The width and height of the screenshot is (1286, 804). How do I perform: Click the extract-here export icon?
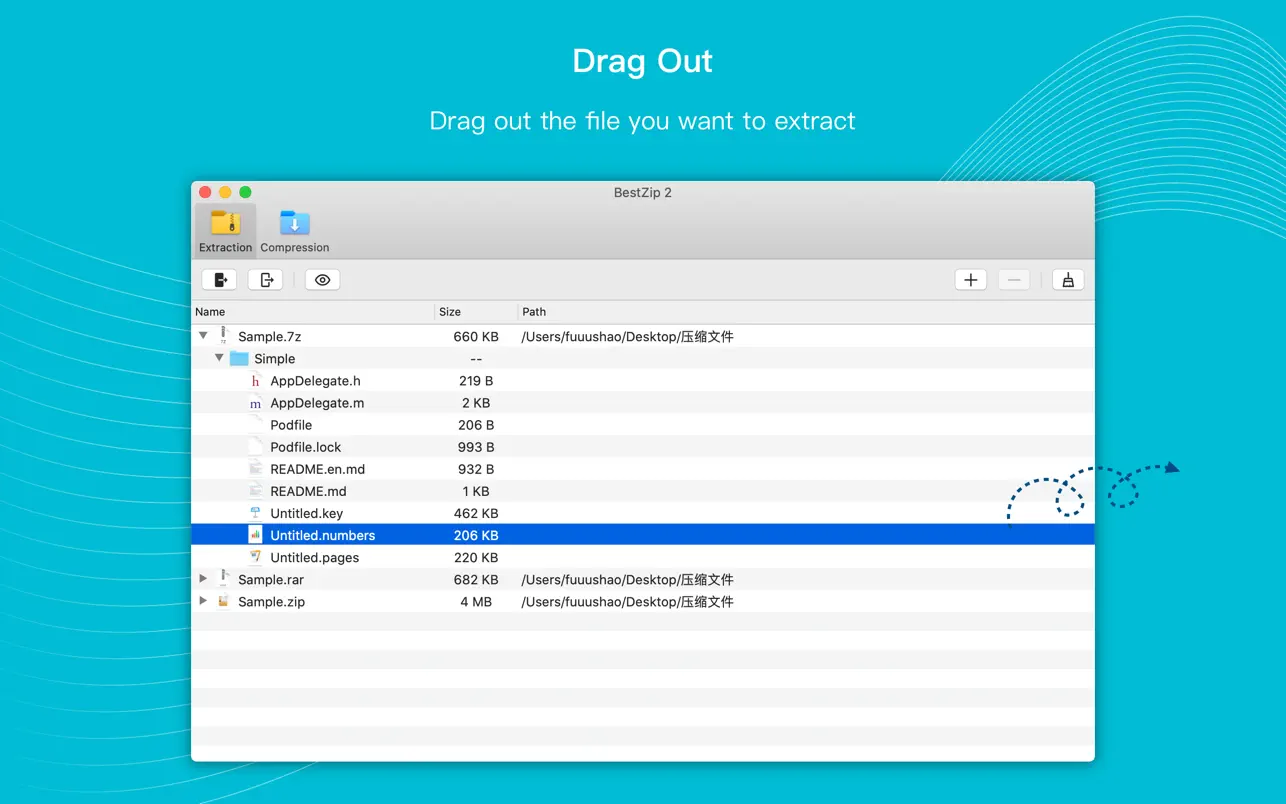click(266, 280)
